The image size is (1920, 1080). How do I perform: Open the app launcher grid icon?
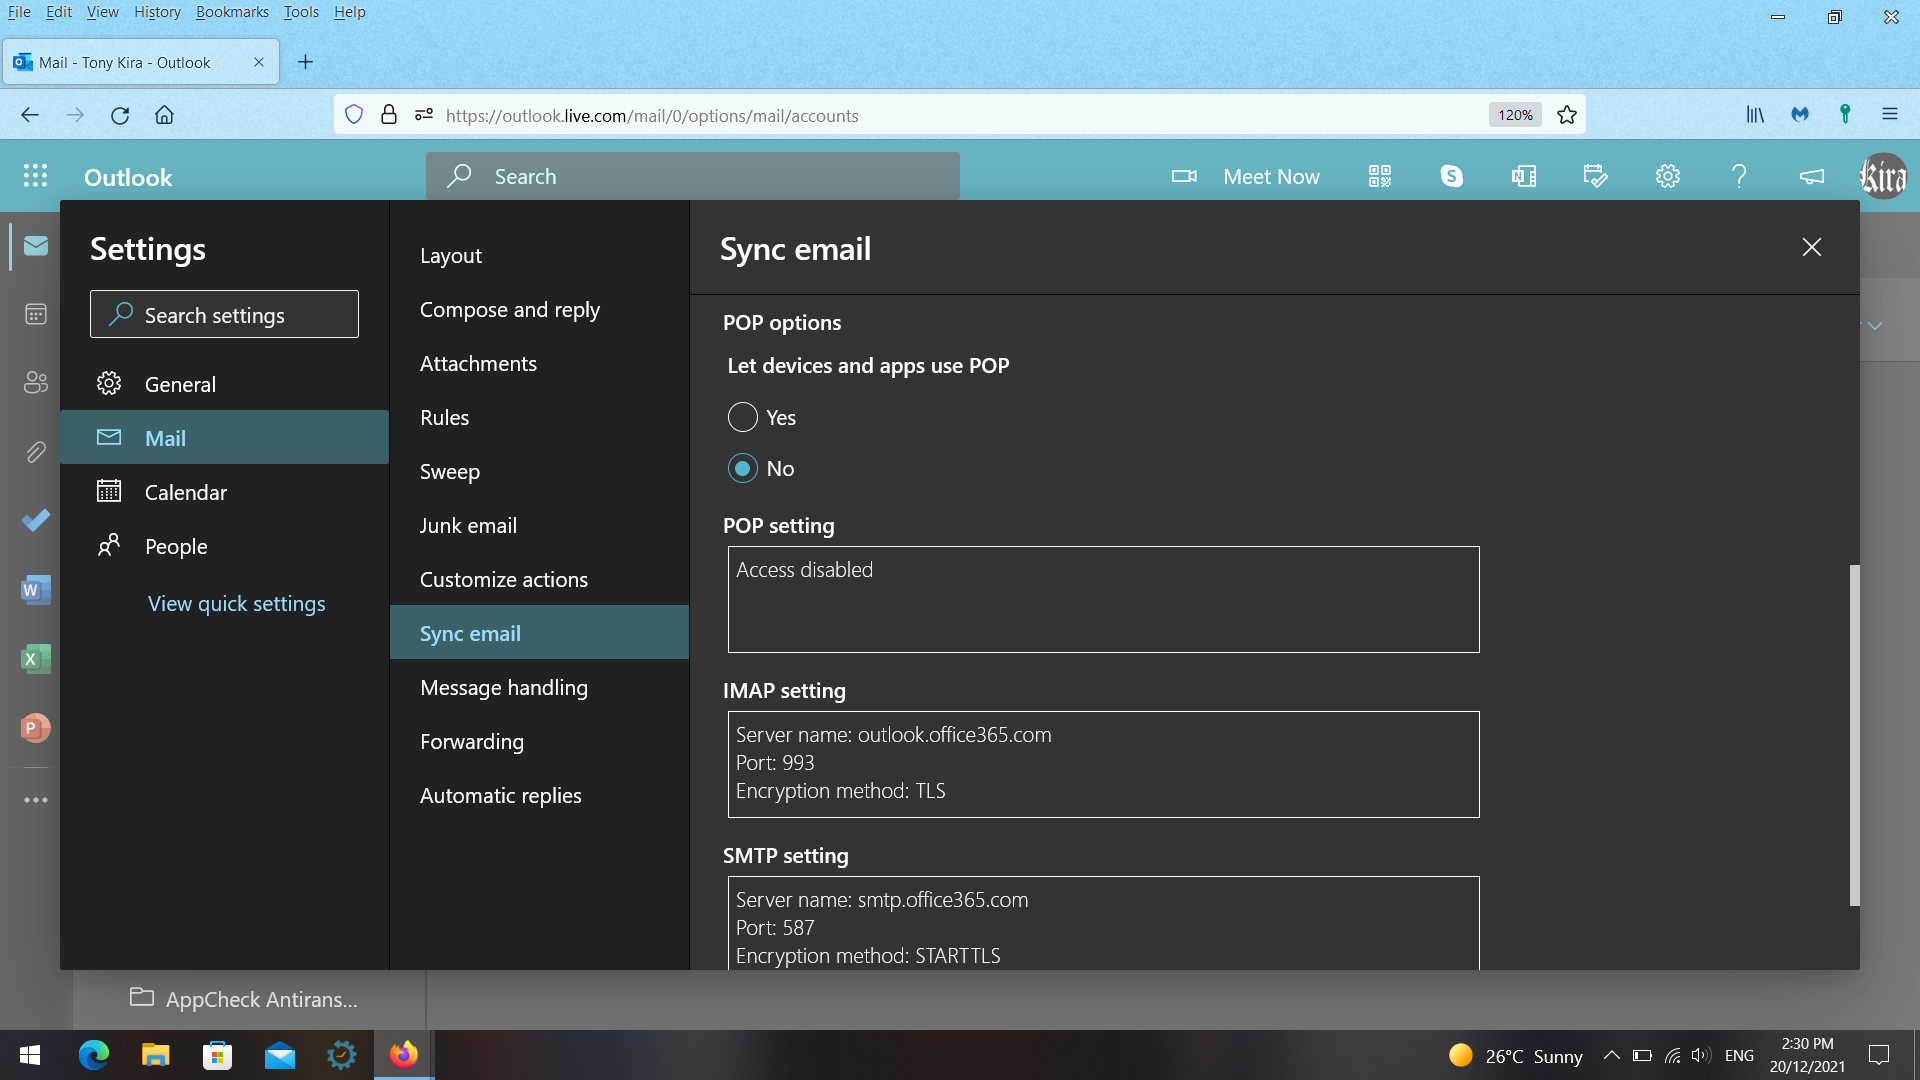click(x=35, y=176)
